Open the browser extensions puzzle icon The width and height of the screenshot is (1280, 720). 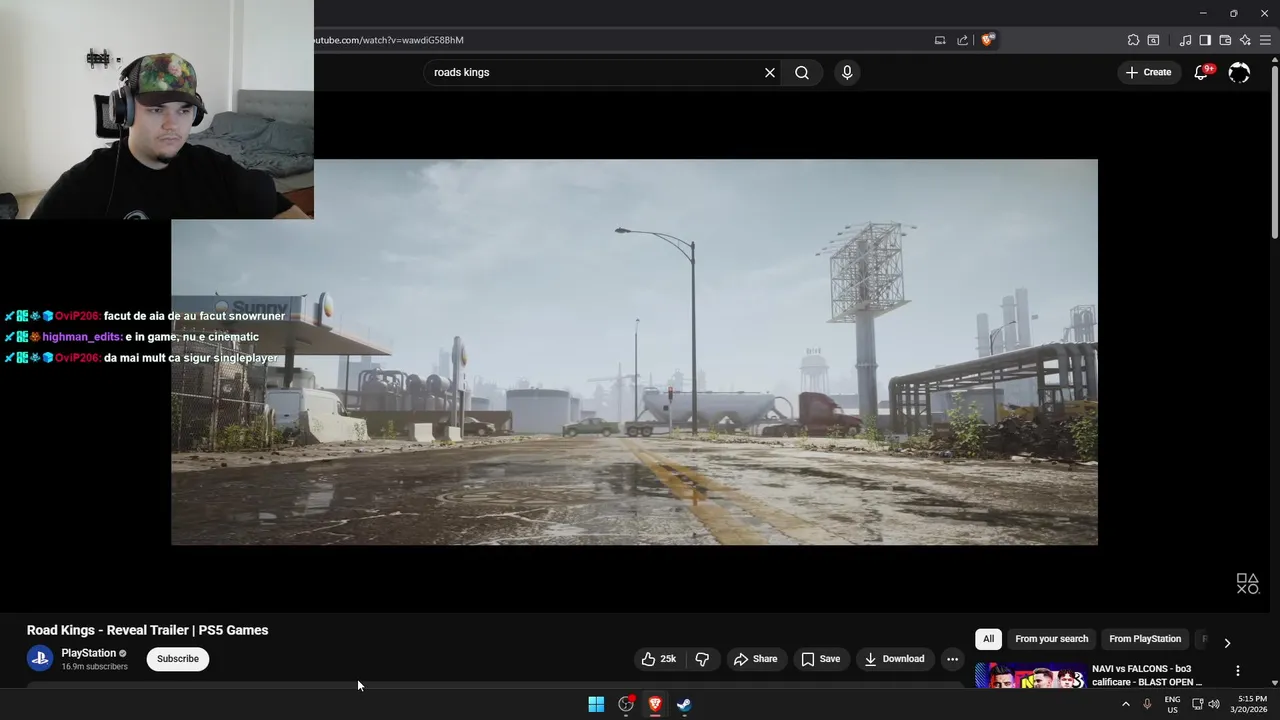(1133, 40)
